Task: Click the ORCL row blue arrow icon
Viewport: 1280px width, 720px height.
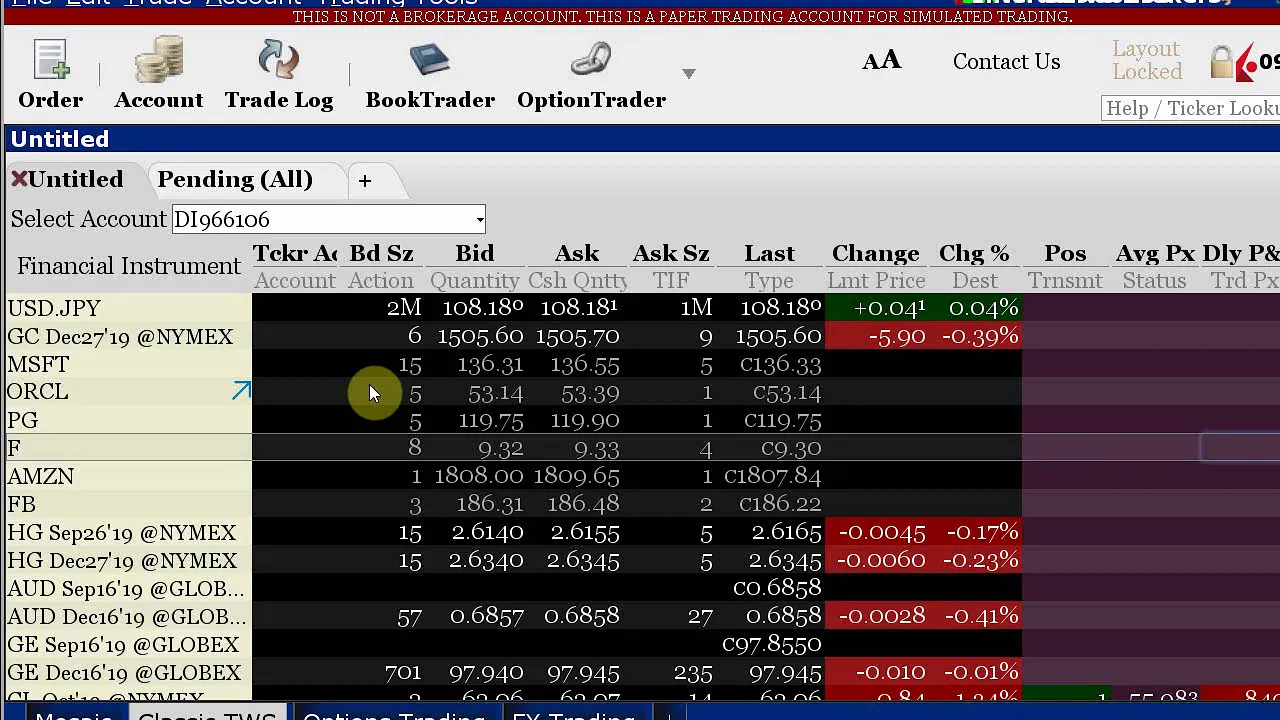Action: click(x=241, y=391)
